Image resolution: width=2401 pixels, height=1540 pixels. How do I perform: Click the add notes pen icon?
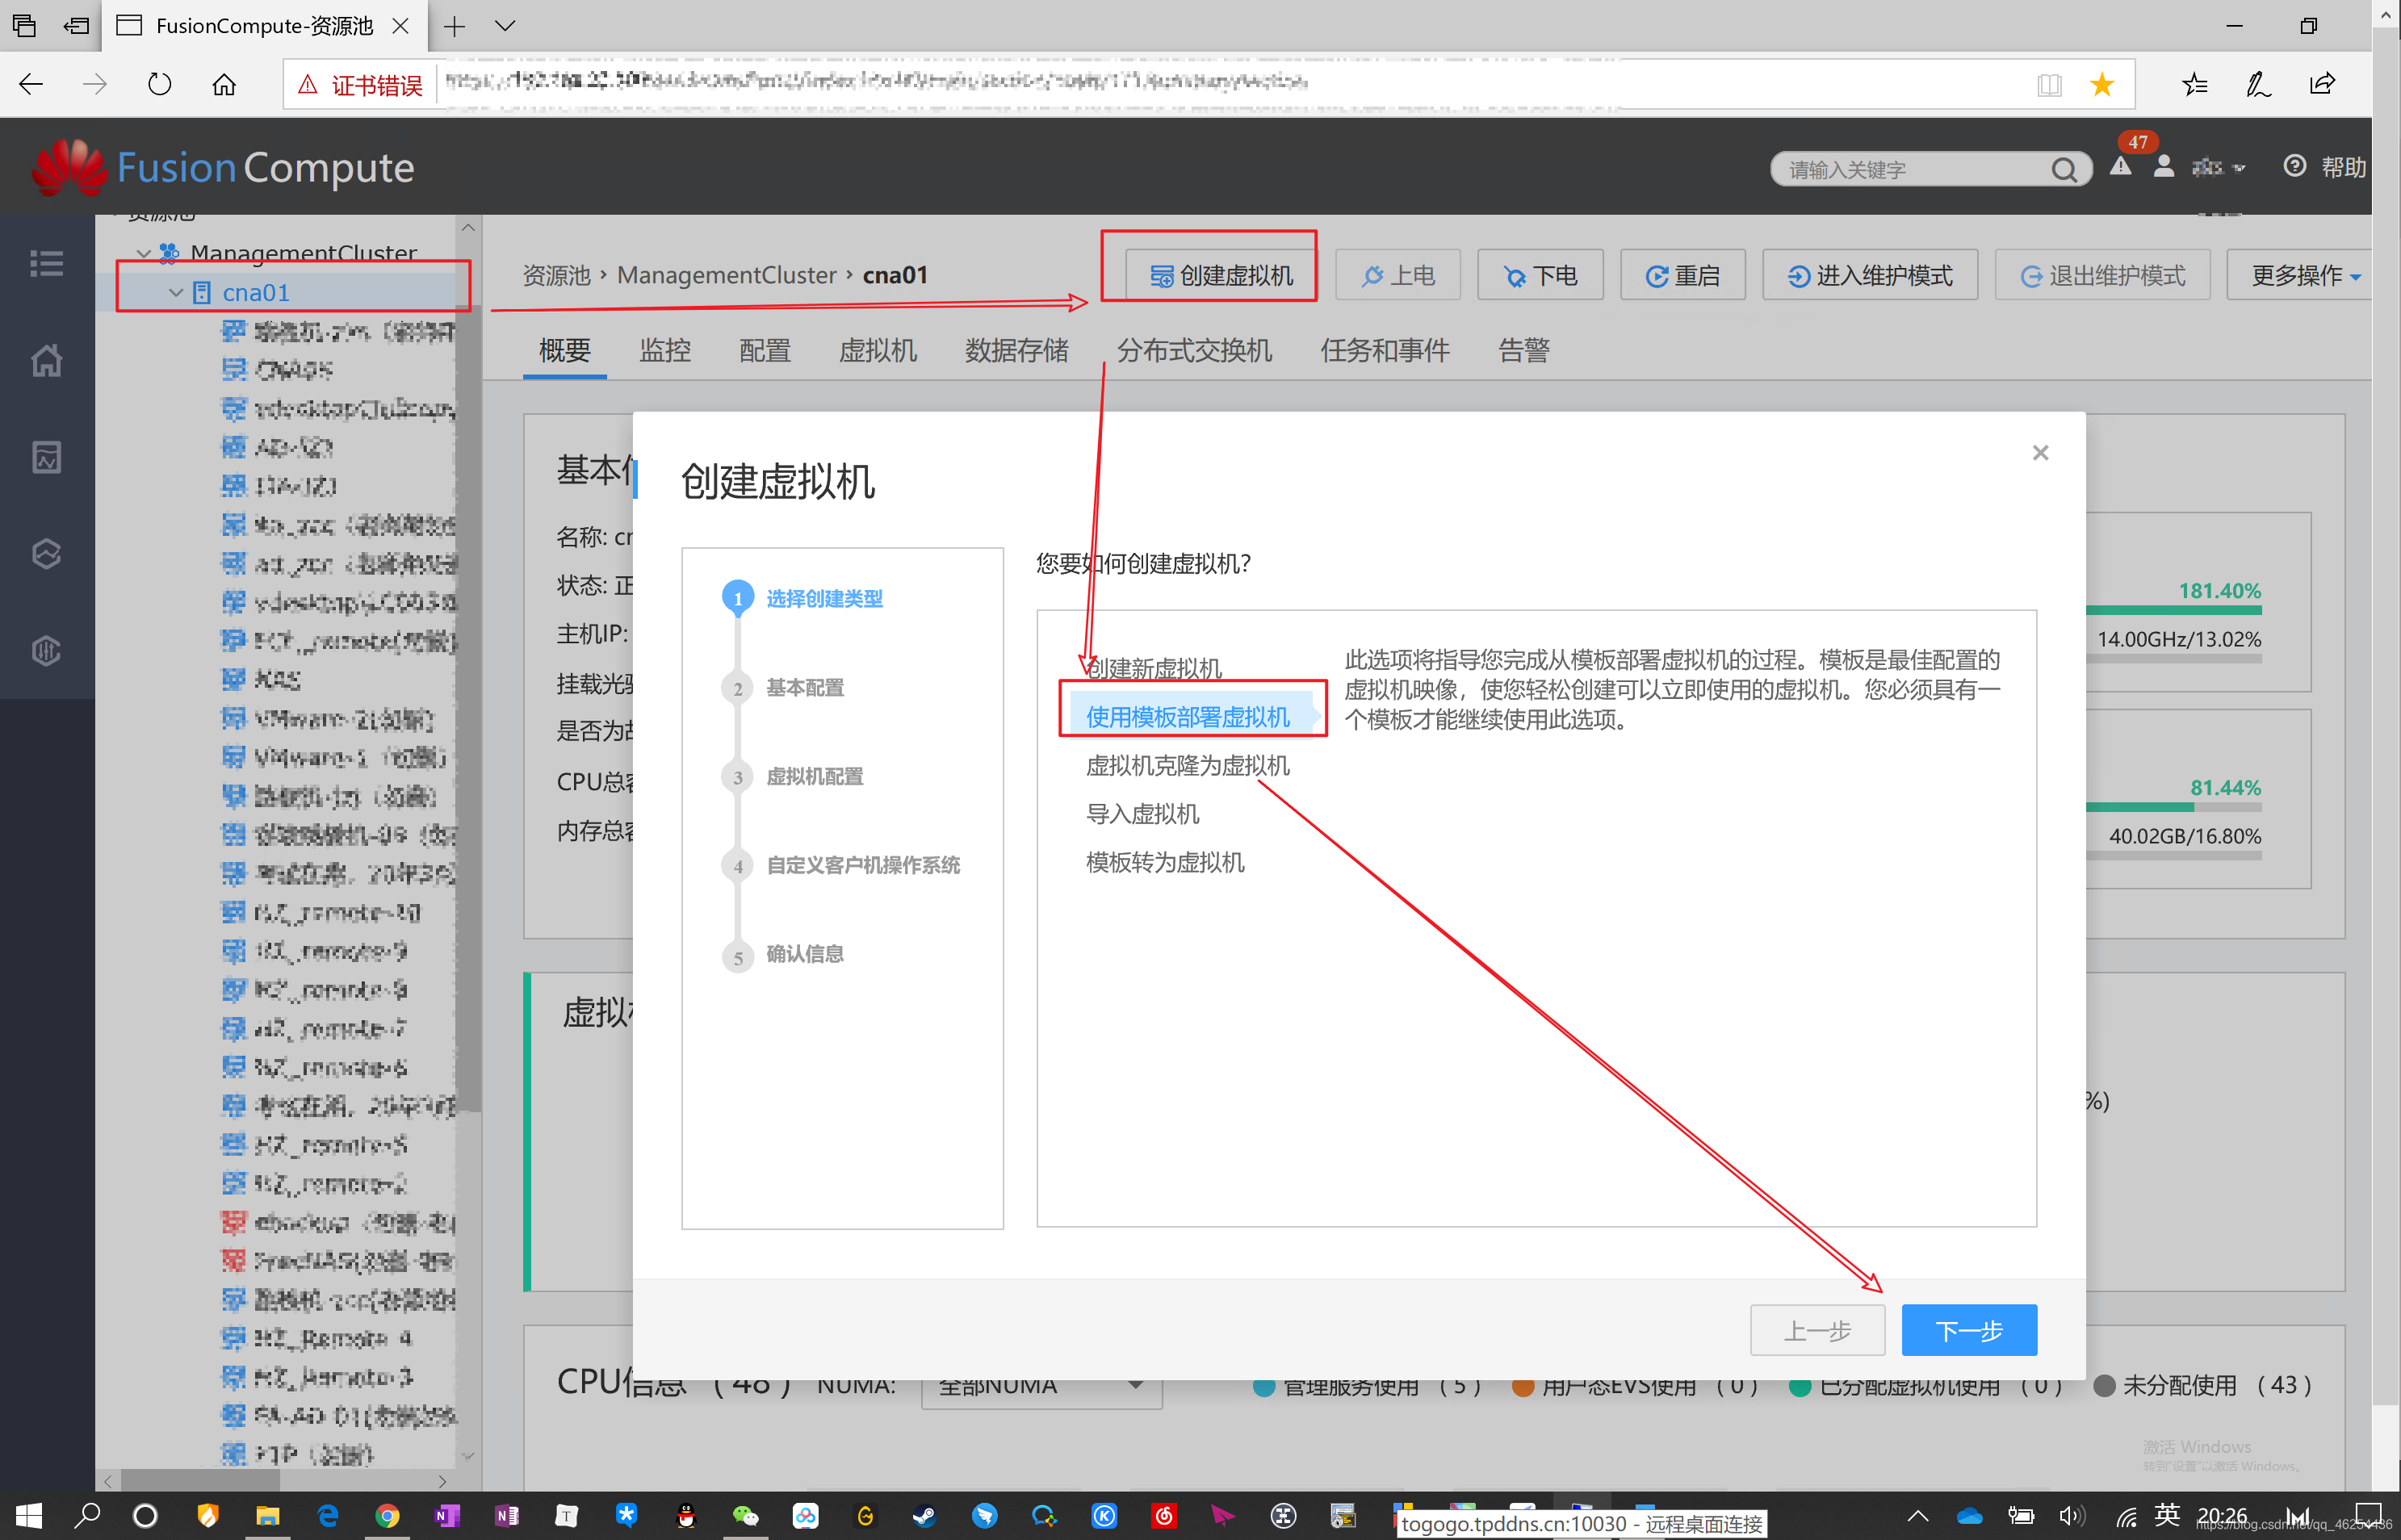pos(2258,84)
